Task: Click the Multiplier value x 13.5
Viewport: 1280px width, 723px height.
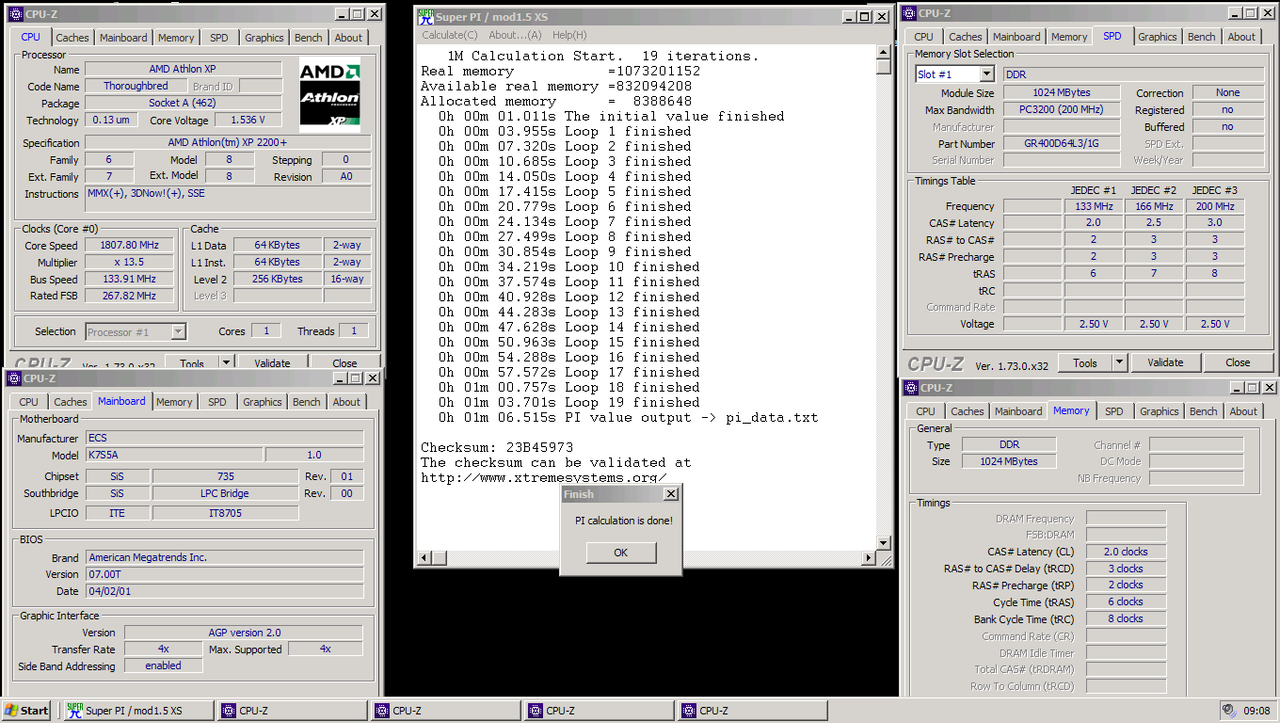Action: (129, 262)
